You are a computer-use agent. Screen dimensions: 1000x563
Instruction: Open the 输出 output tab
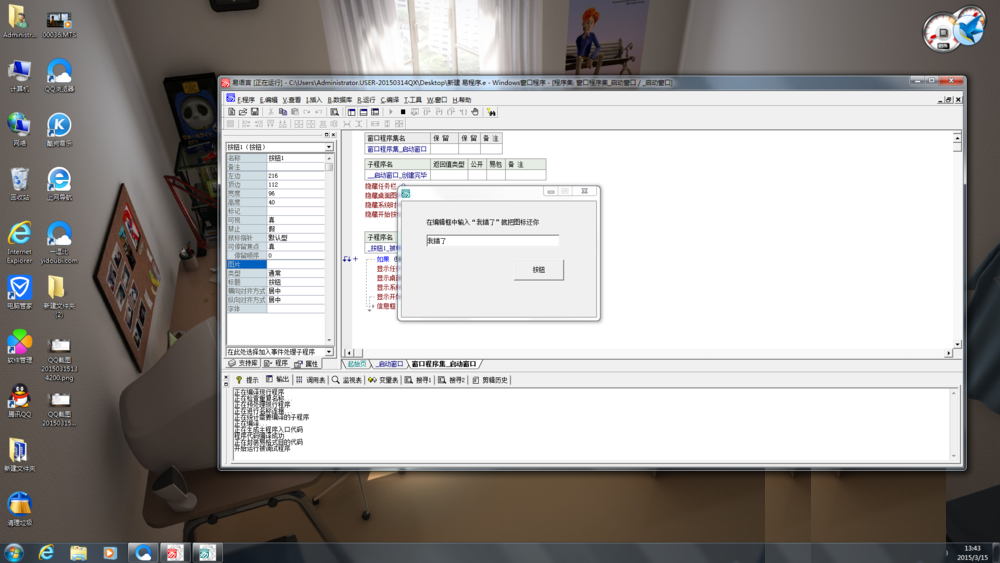point(277,380)
